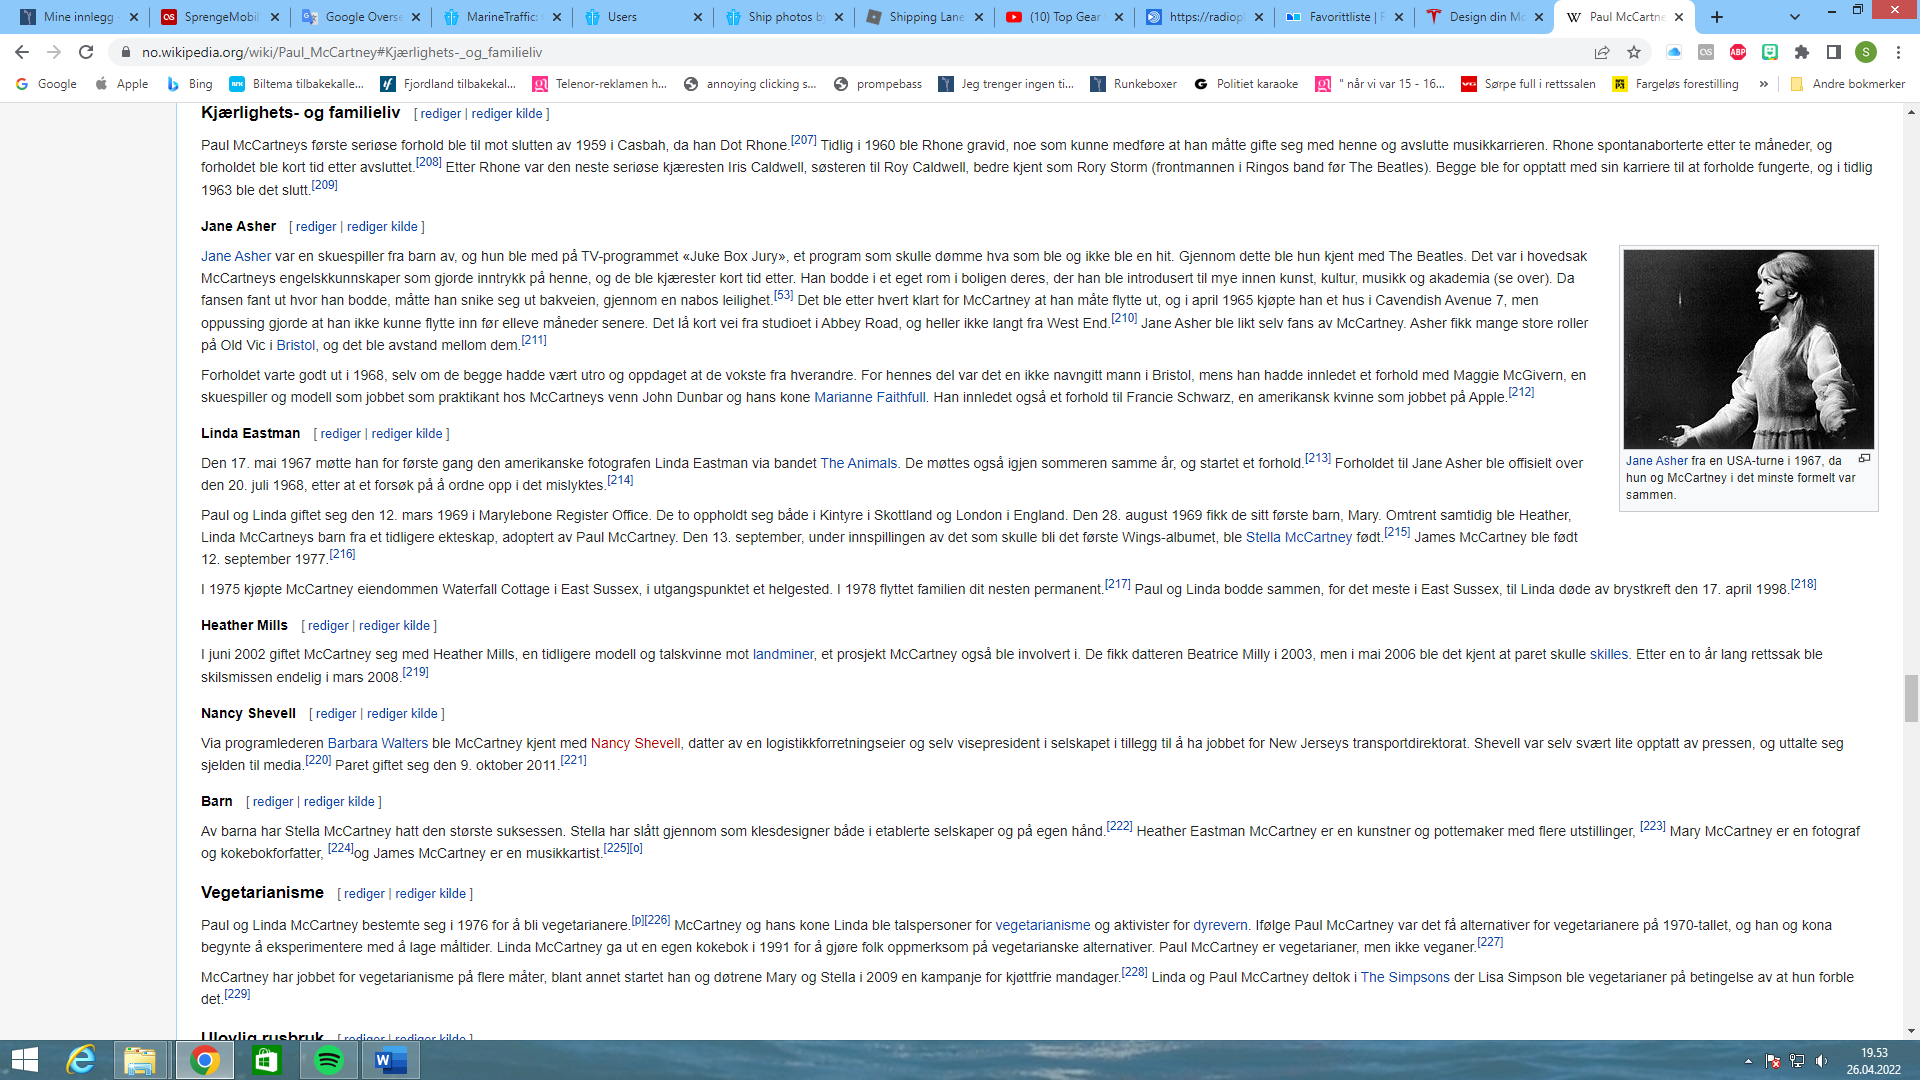
Task: Click the page vertical scrollbar thumb
Action: pos(1911,698)
